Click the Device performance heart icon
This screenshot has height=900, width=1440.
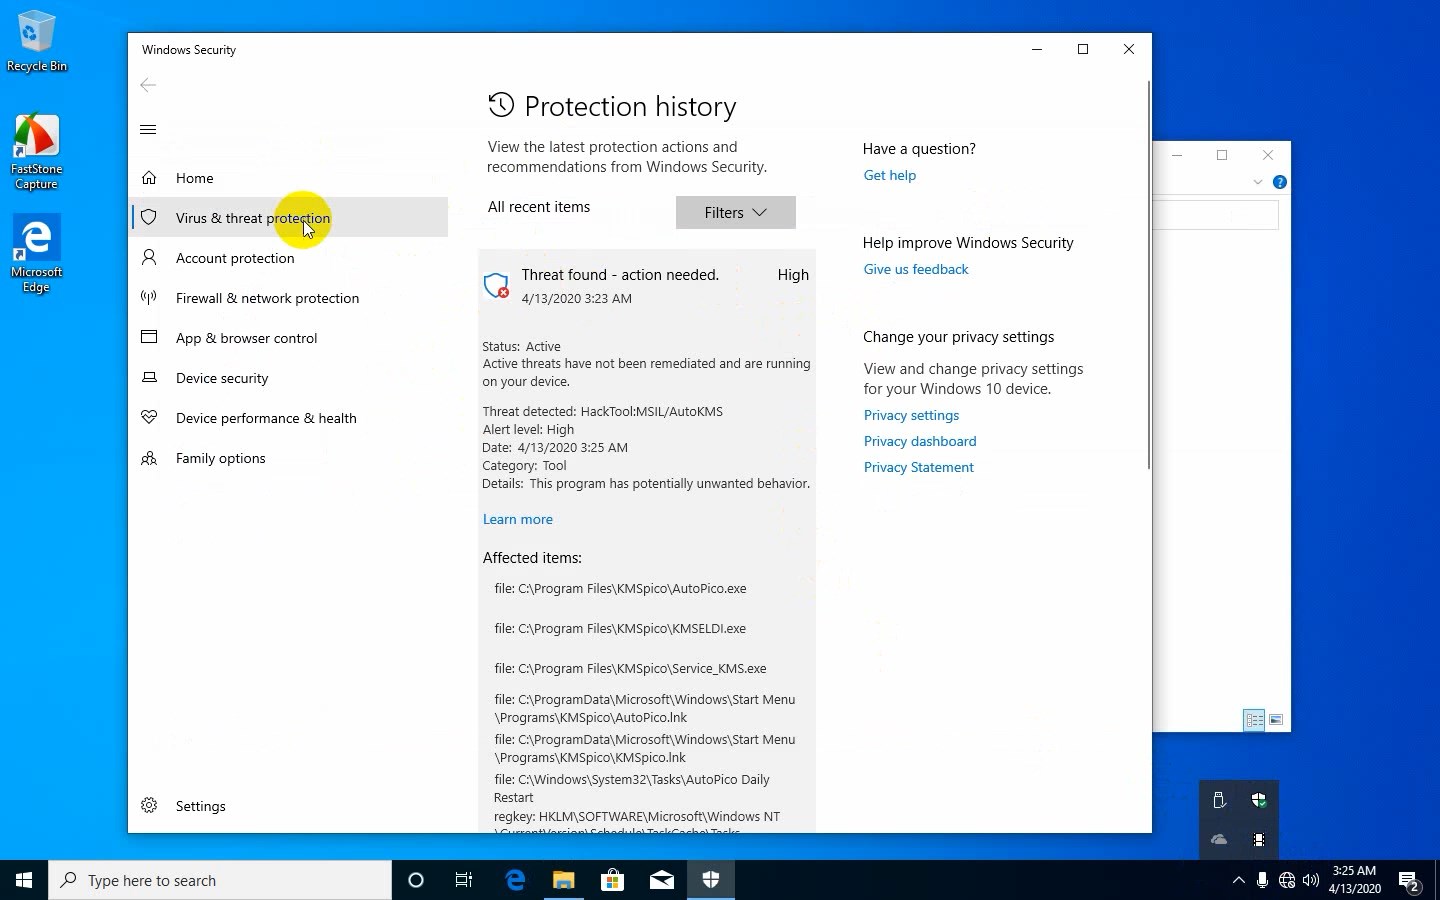(149, 417)
